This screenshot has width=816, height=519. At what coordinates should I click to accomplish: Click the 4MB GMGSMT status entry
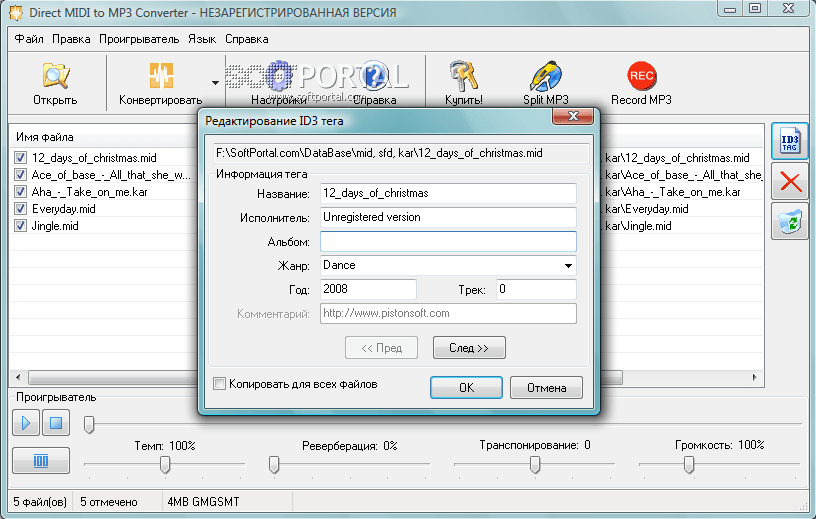(x=203, y=502)
